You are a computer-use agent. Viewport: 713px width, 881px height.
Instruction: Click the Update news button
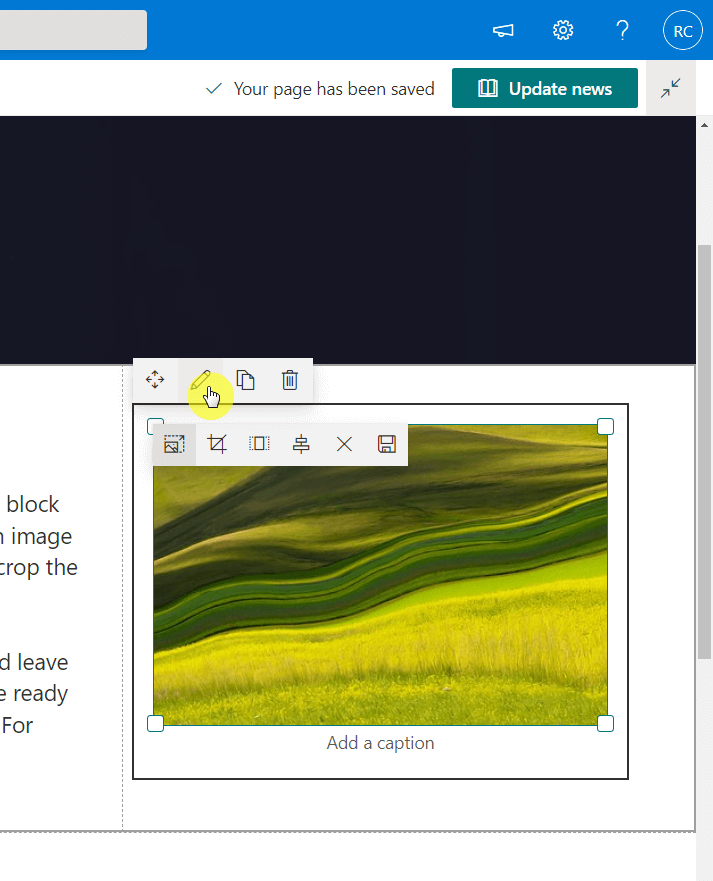[544, 88]
